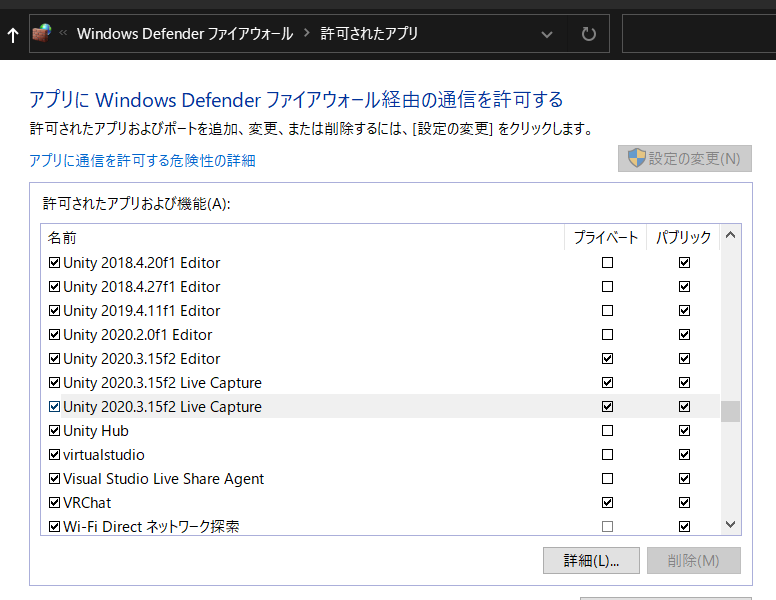
Task: Toggle private checkbox for VRChat
Action: 607,502
